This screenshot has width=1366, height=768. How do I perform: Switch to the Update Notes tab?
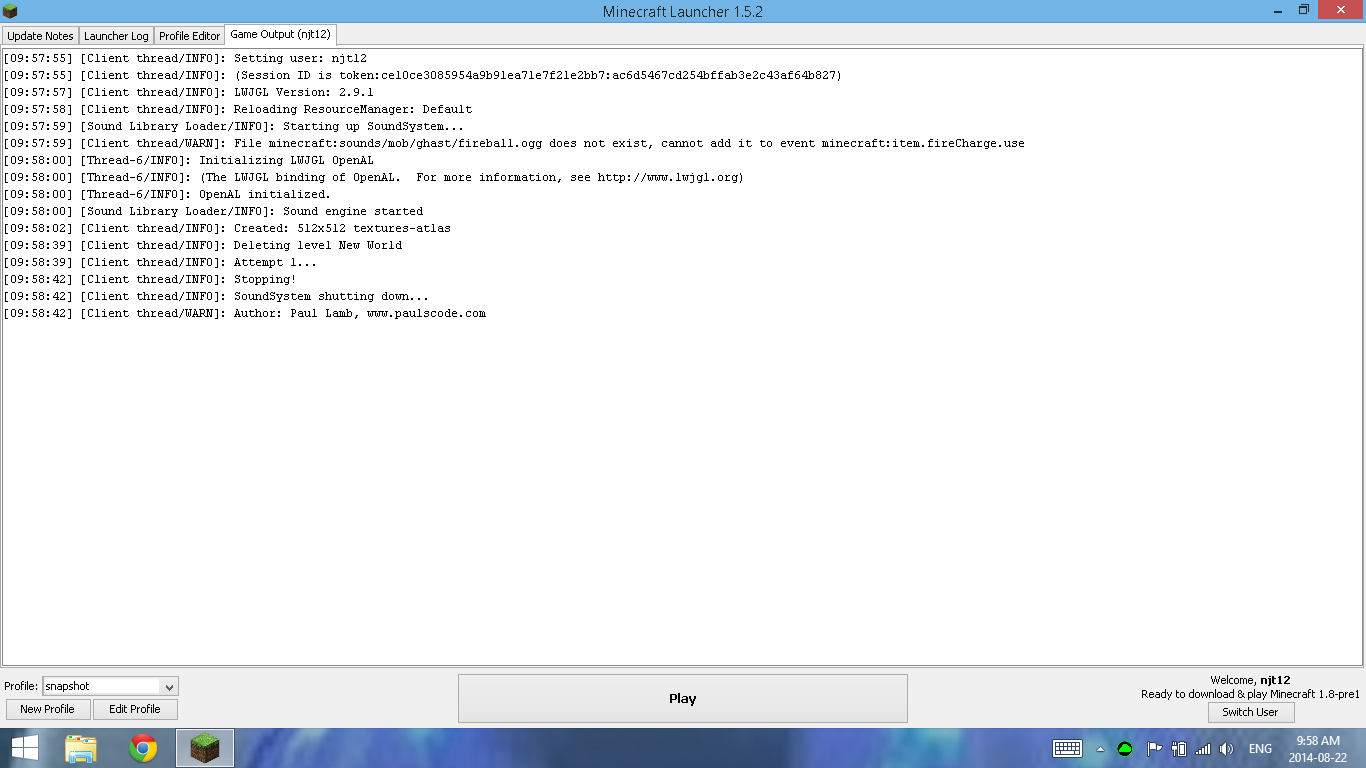40,36
